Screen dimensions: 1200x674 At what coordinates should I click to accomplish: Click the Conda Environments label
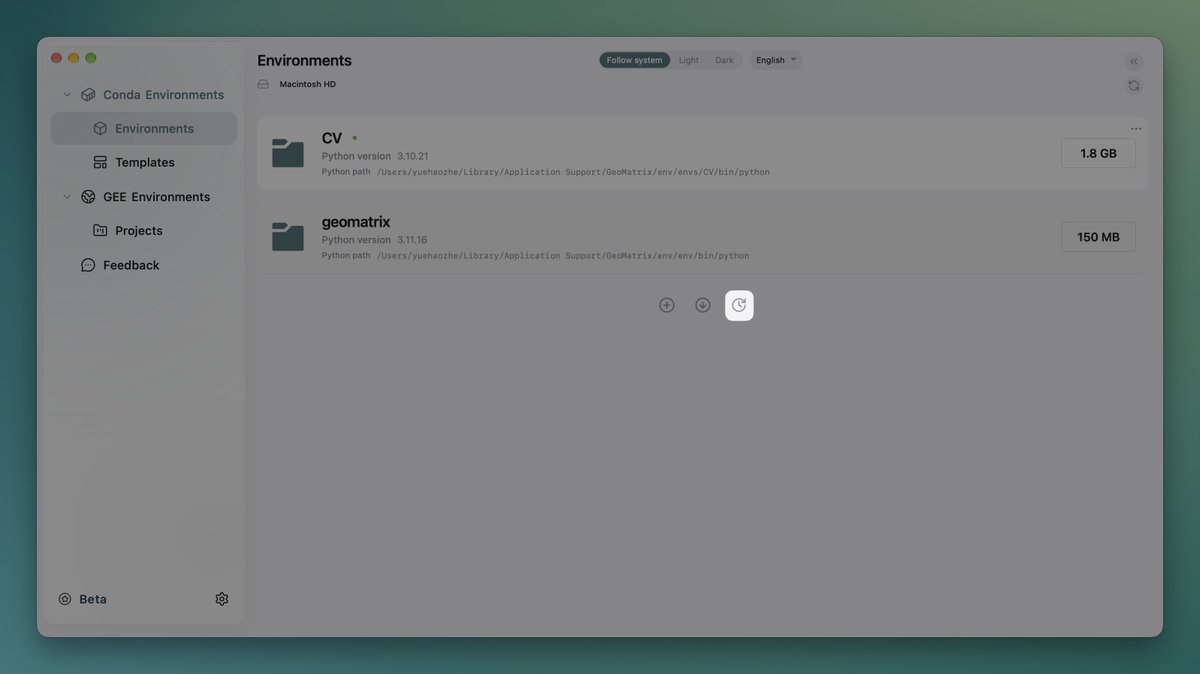click(164, 95)
